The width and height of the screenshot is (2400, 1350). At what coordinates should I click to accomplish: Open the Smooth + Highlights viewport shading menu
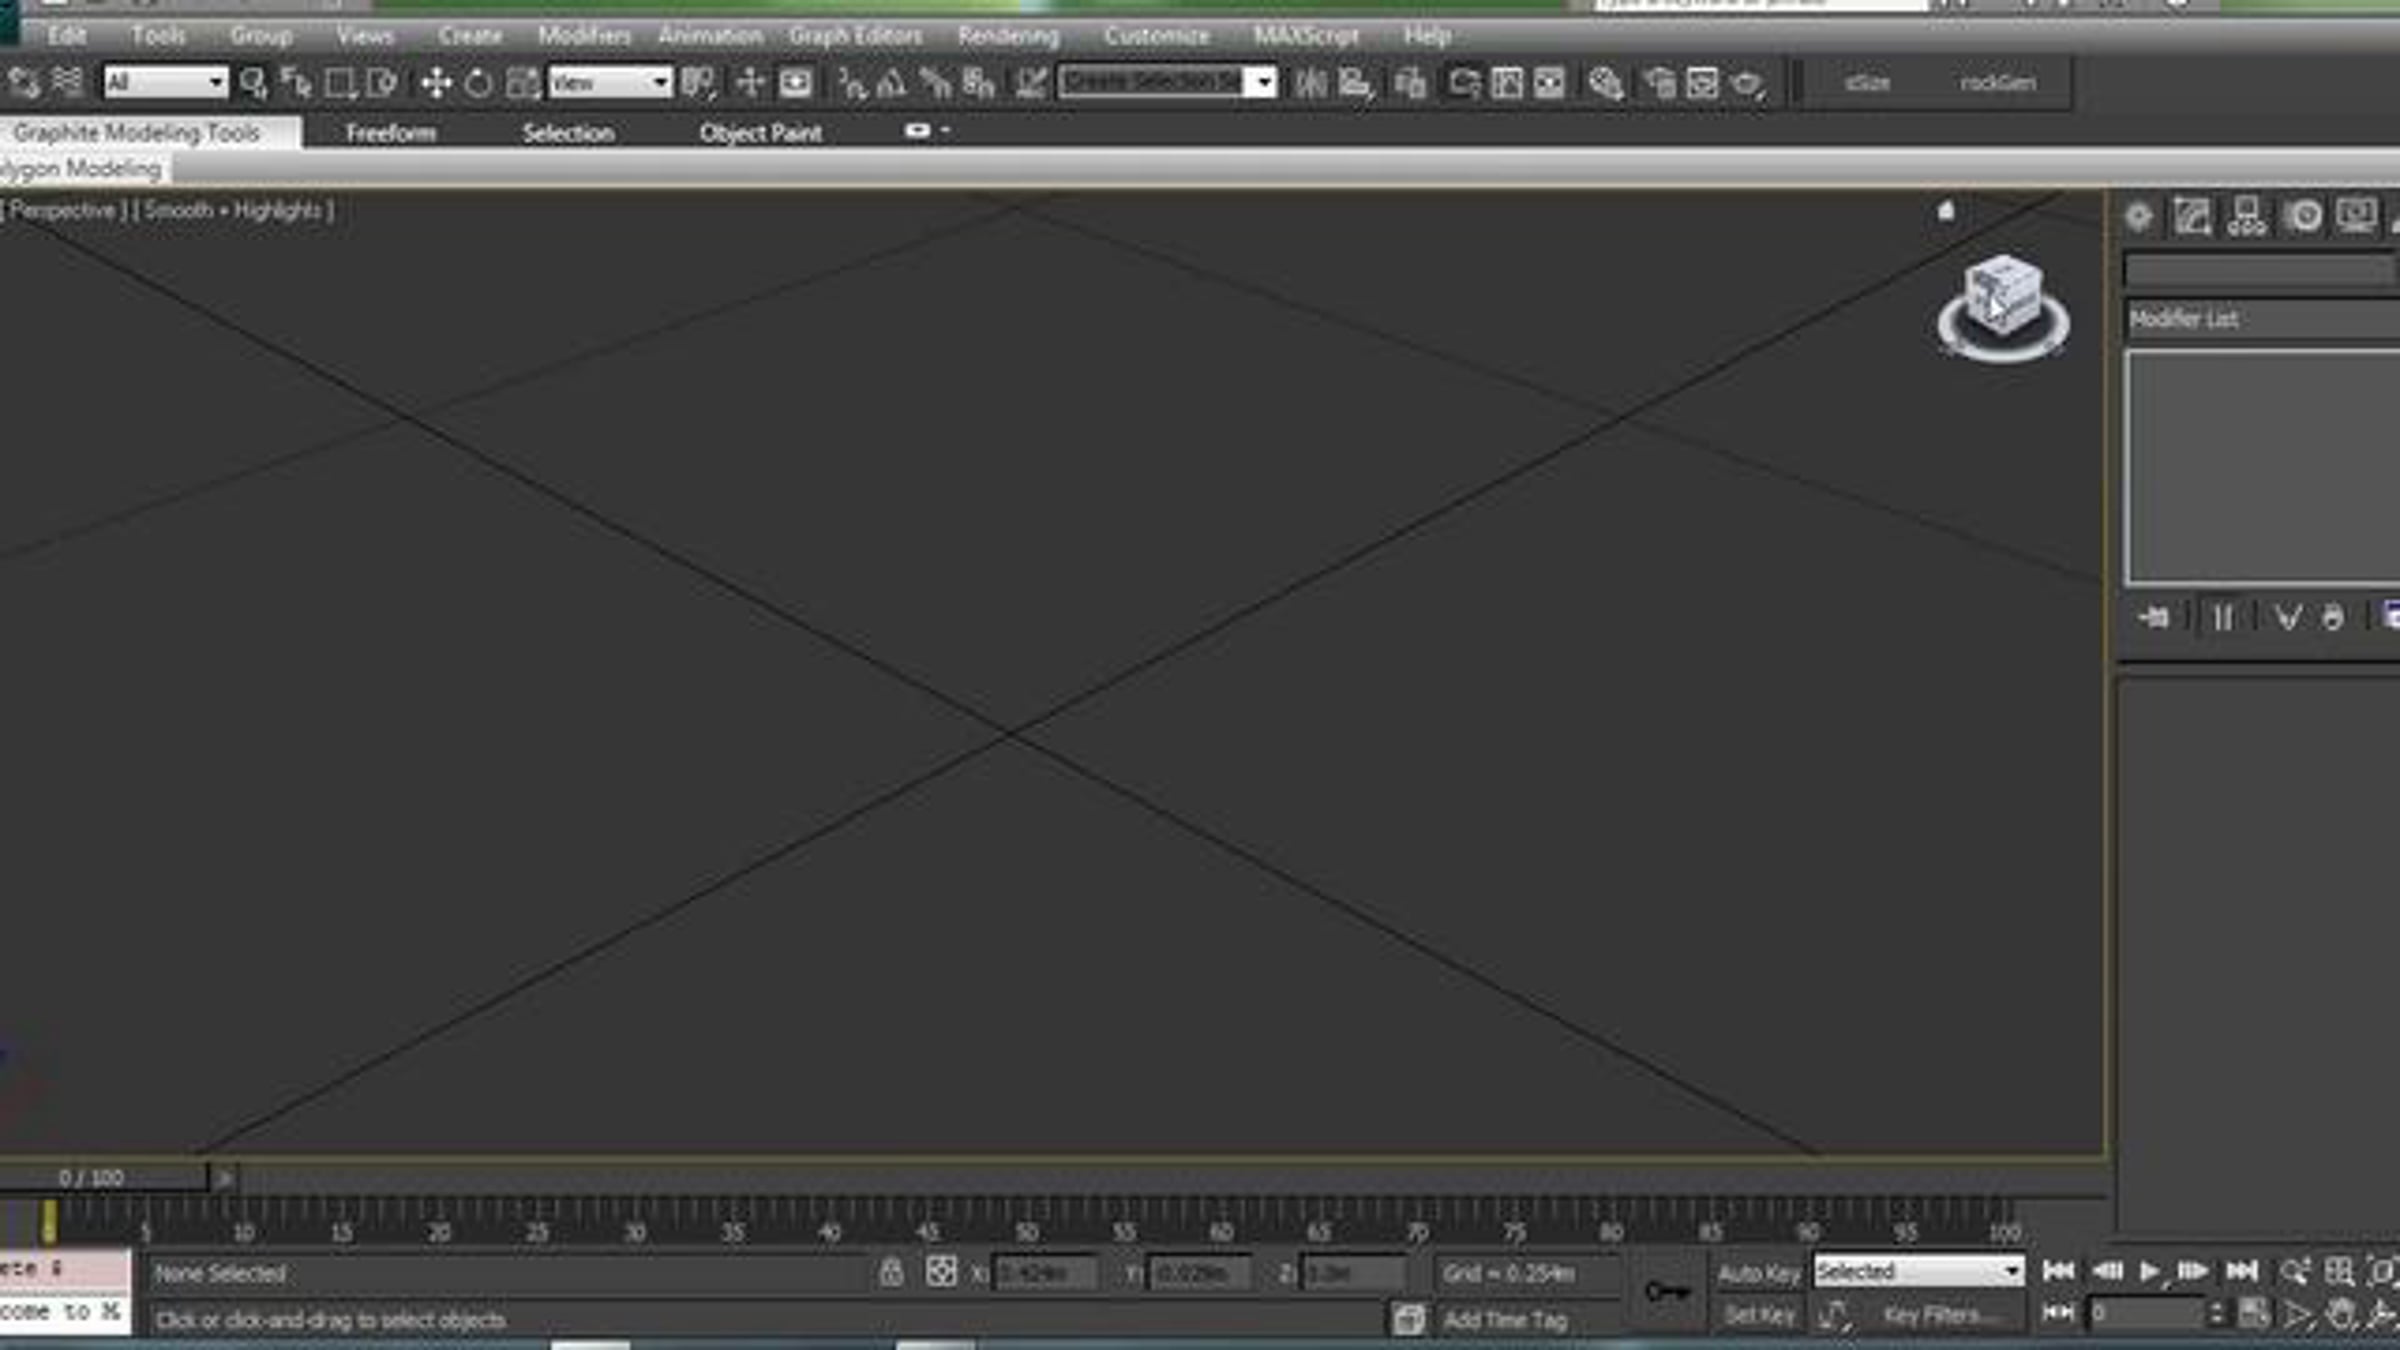(233, 210)
